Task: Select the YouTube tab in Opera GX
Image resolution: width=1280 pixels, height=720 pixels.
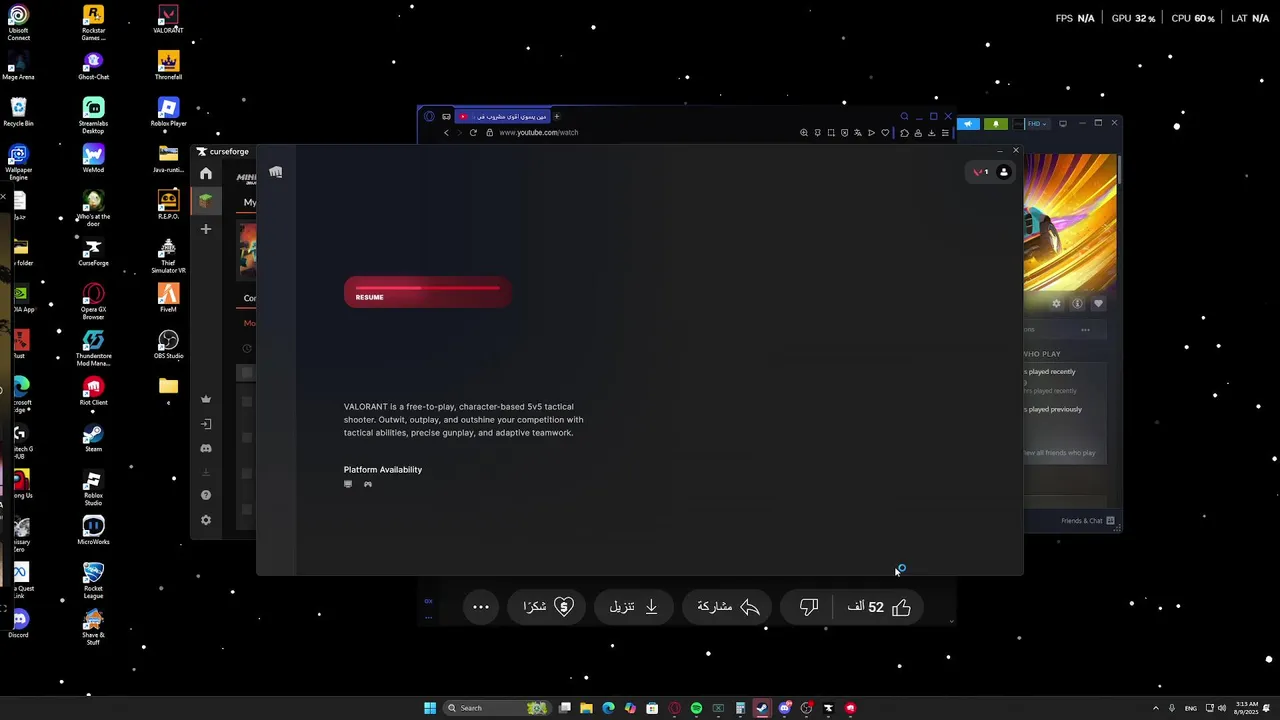Action: (503, 116)
